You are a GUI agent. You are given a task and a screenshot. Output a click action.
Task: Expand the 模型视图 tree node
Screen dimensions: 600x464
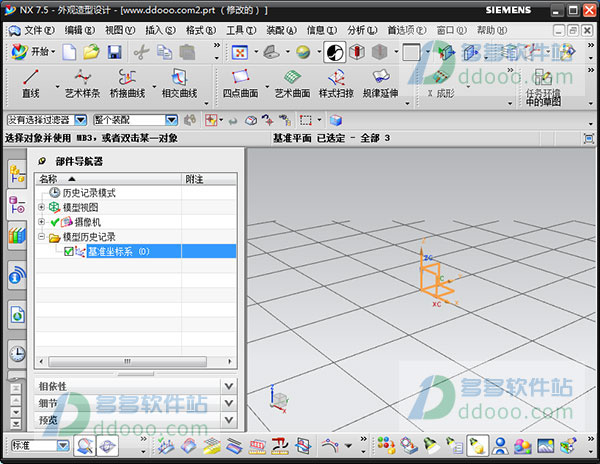41,207
